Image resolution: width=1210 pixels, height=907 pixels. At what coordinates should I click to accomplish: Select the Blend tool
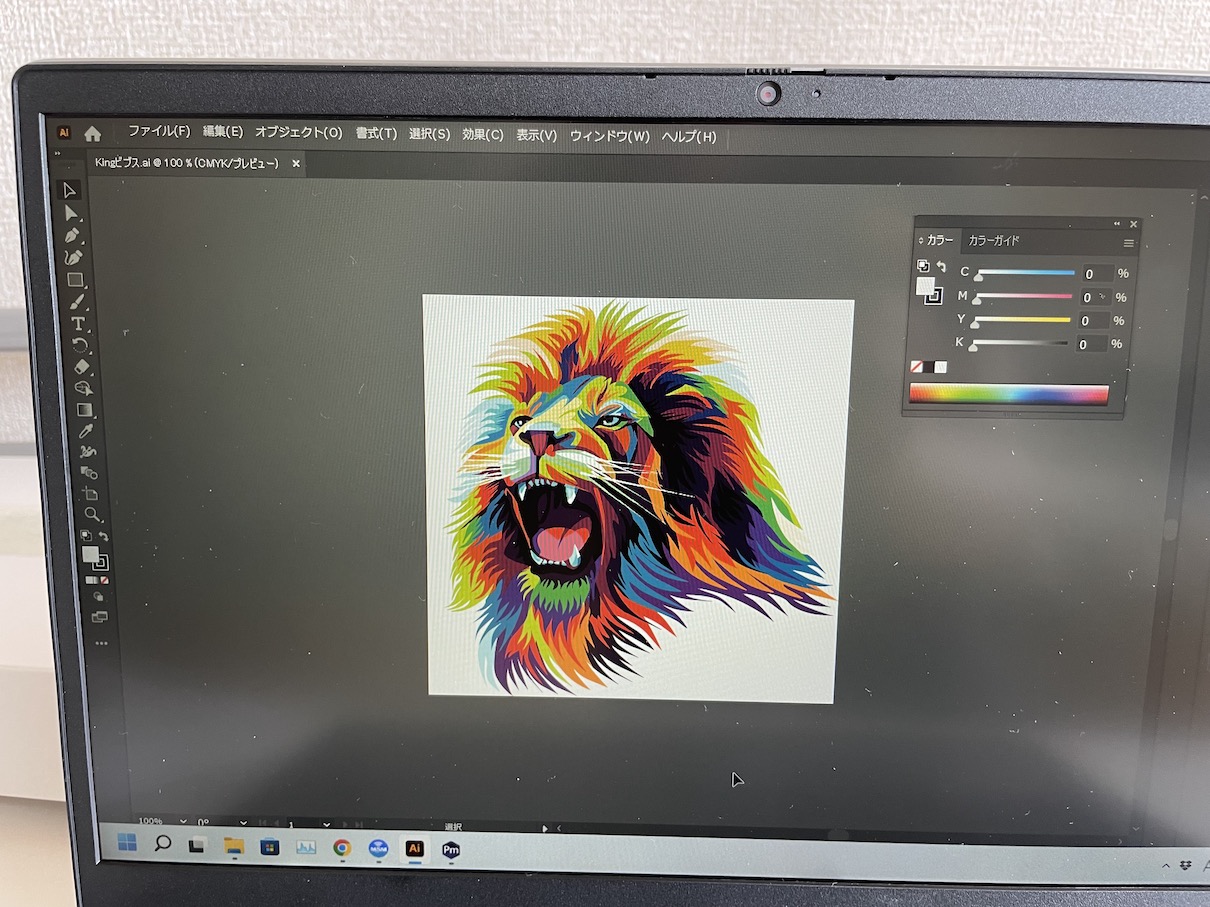[x=89, y=473]
